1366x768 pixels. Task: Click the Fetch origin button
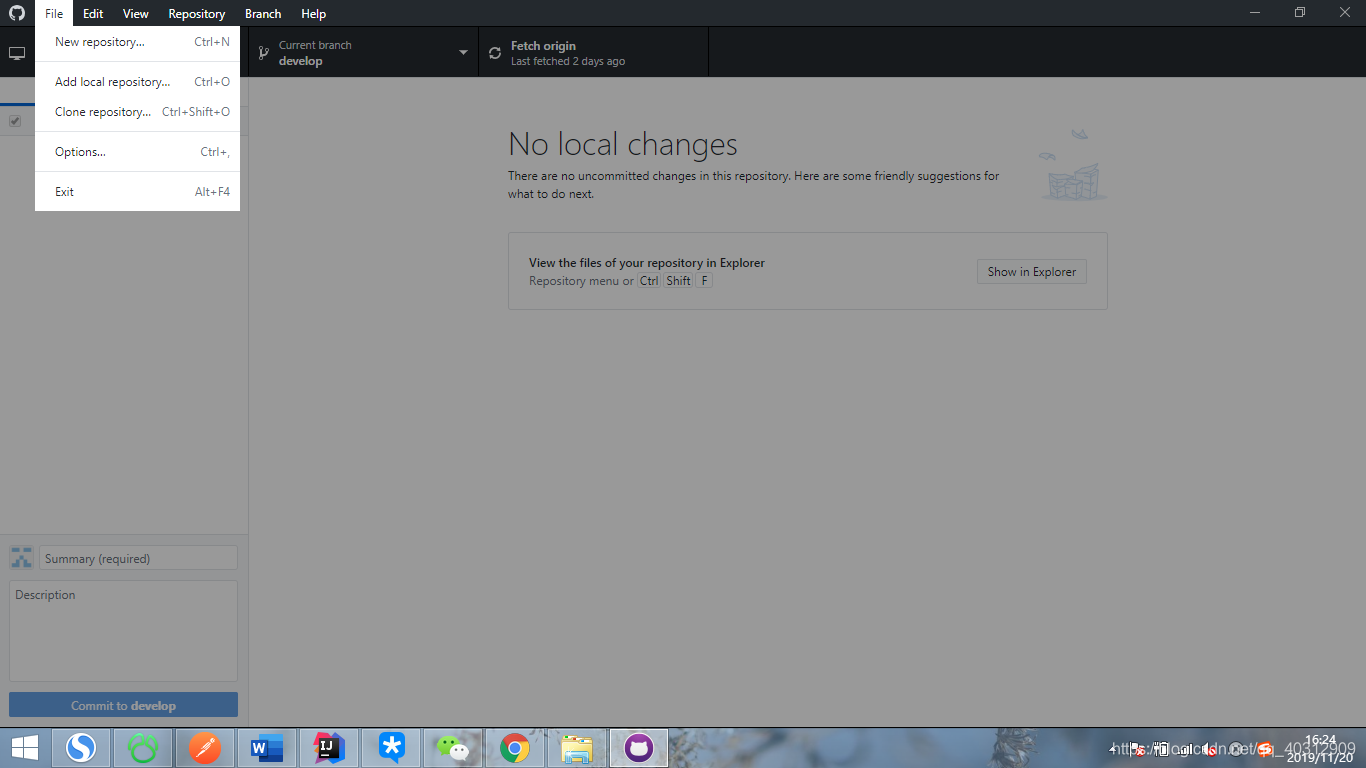[593, 53]
